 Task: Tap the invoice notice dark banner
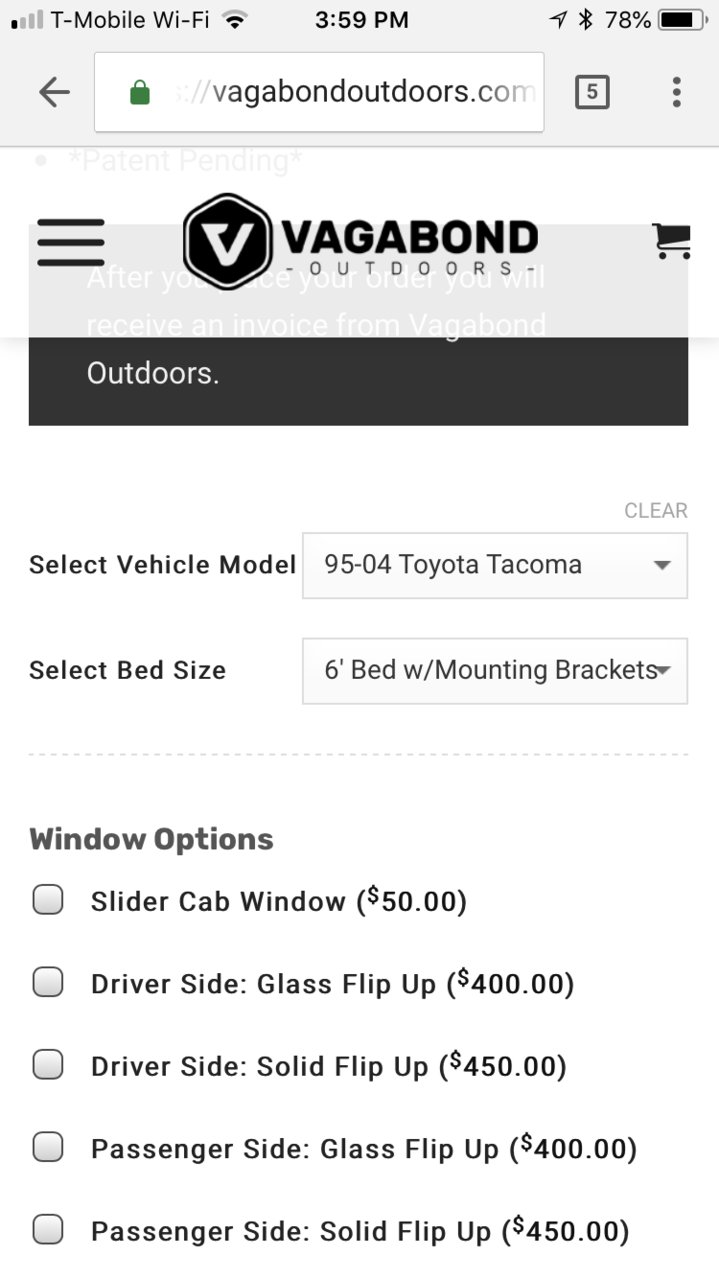358,325
